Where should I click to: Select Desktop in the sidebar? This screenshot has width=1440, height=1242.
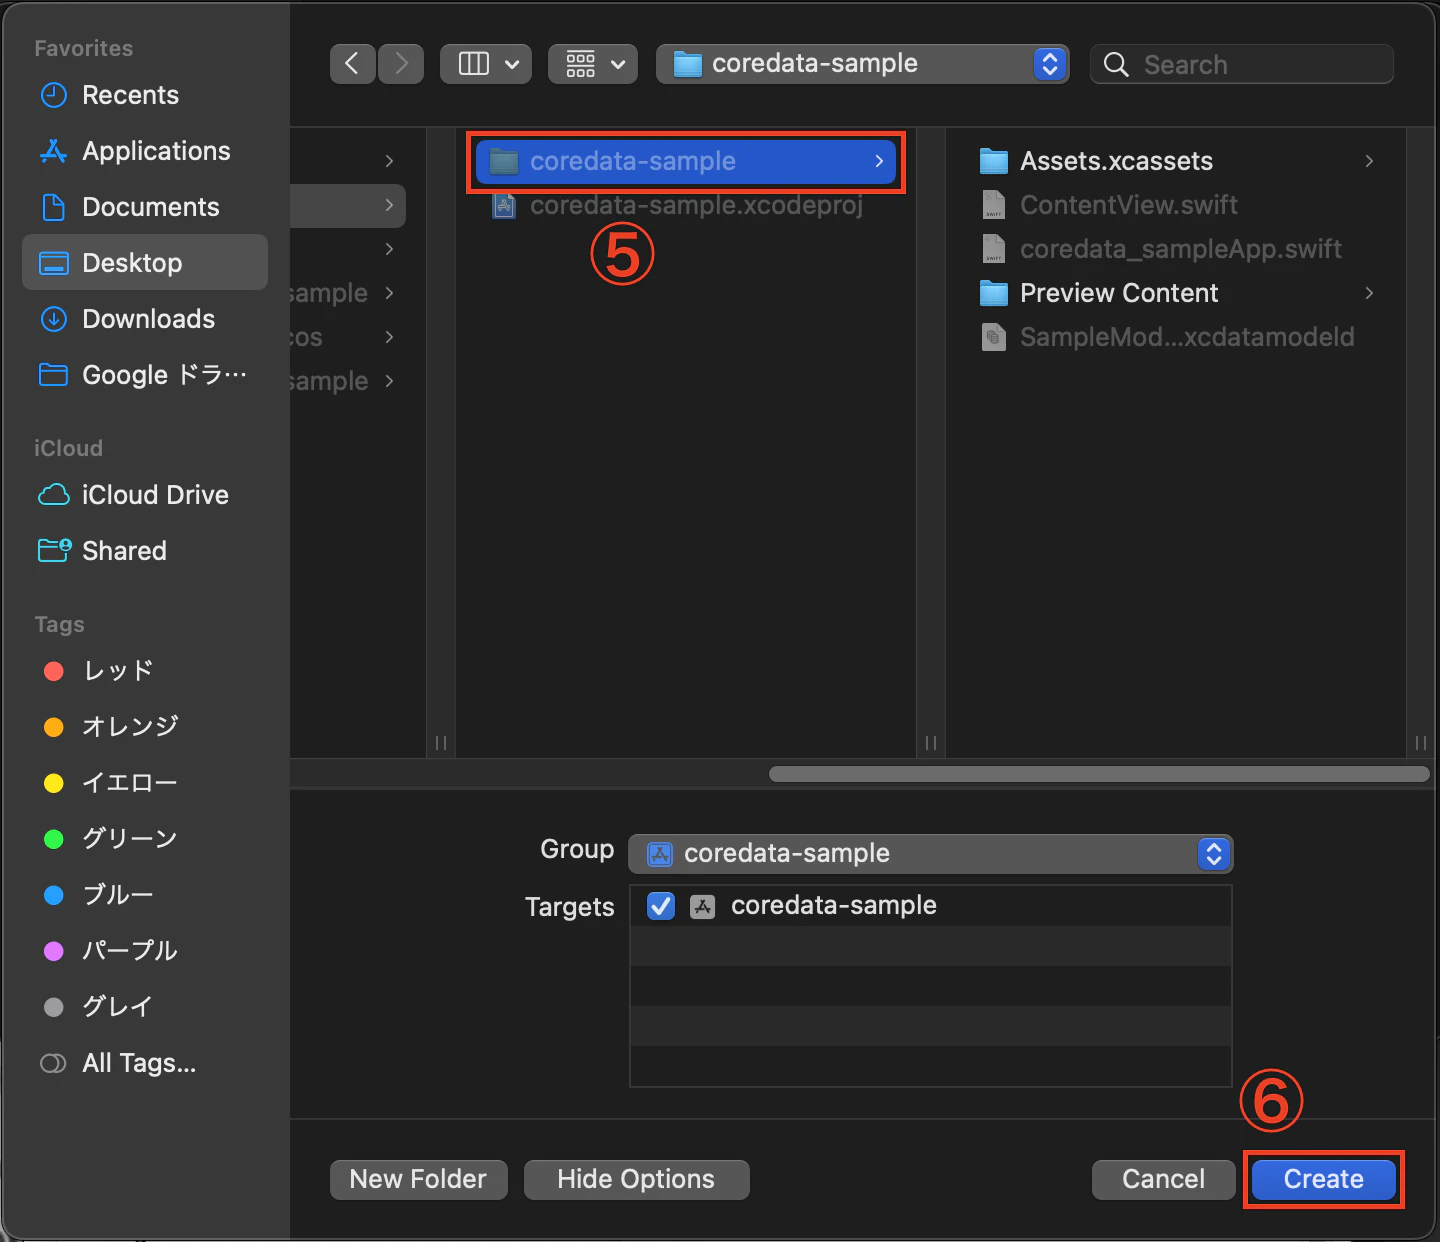[145, 263]
